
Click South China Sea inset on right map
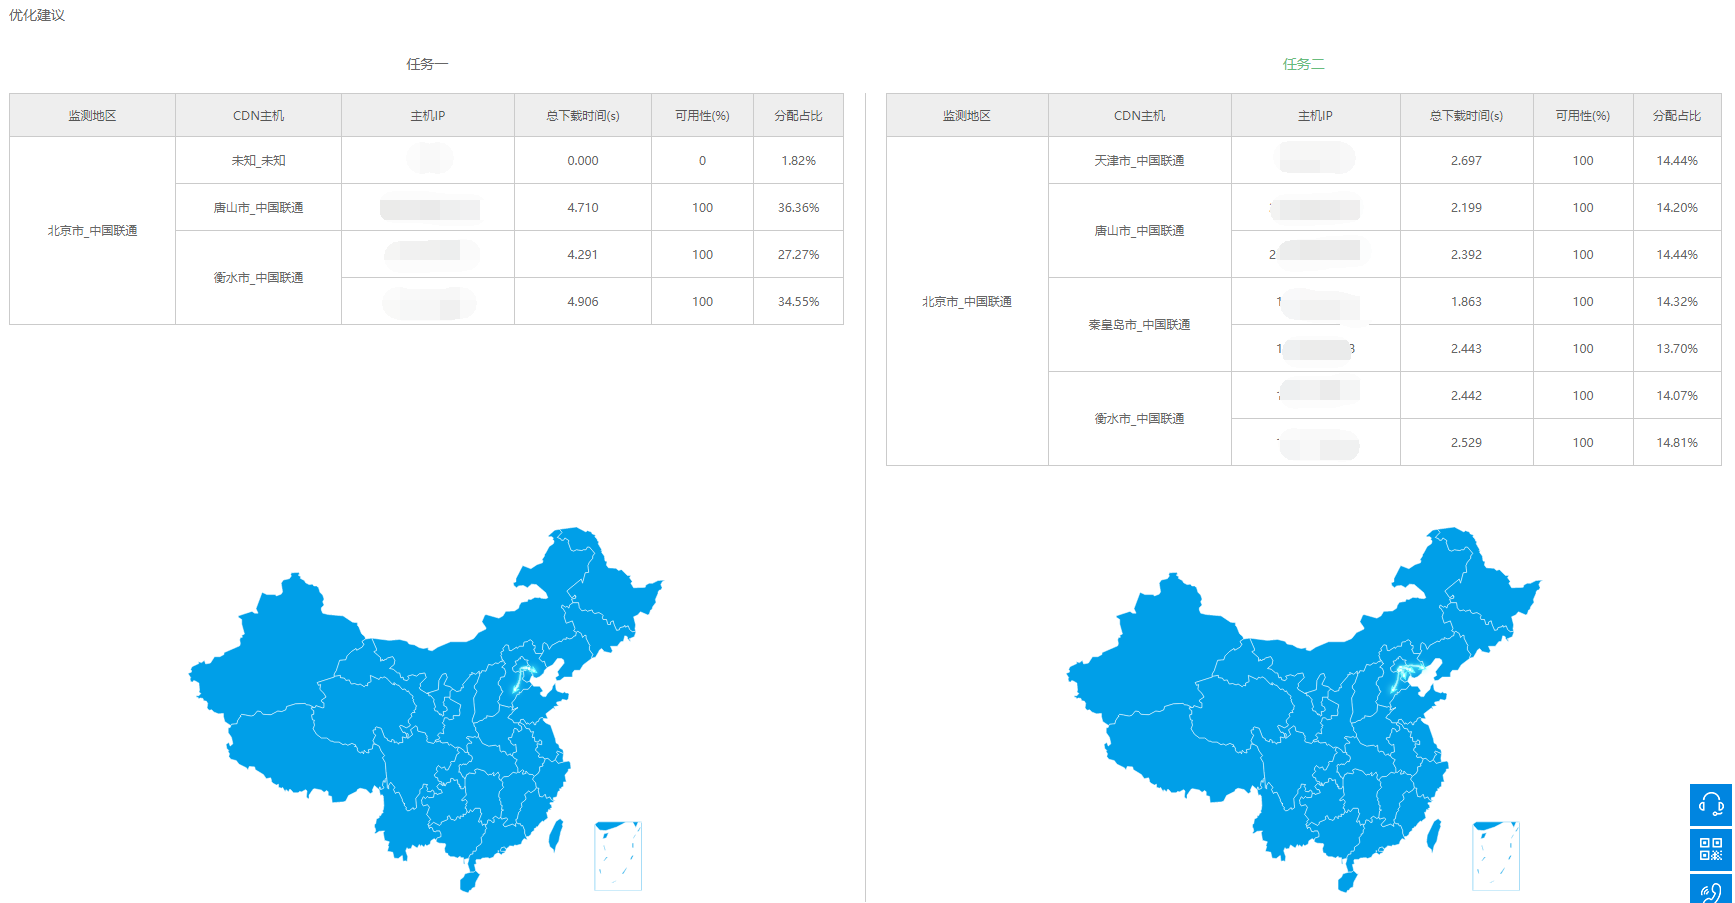pyautogui.click(x=1496, y=856)
